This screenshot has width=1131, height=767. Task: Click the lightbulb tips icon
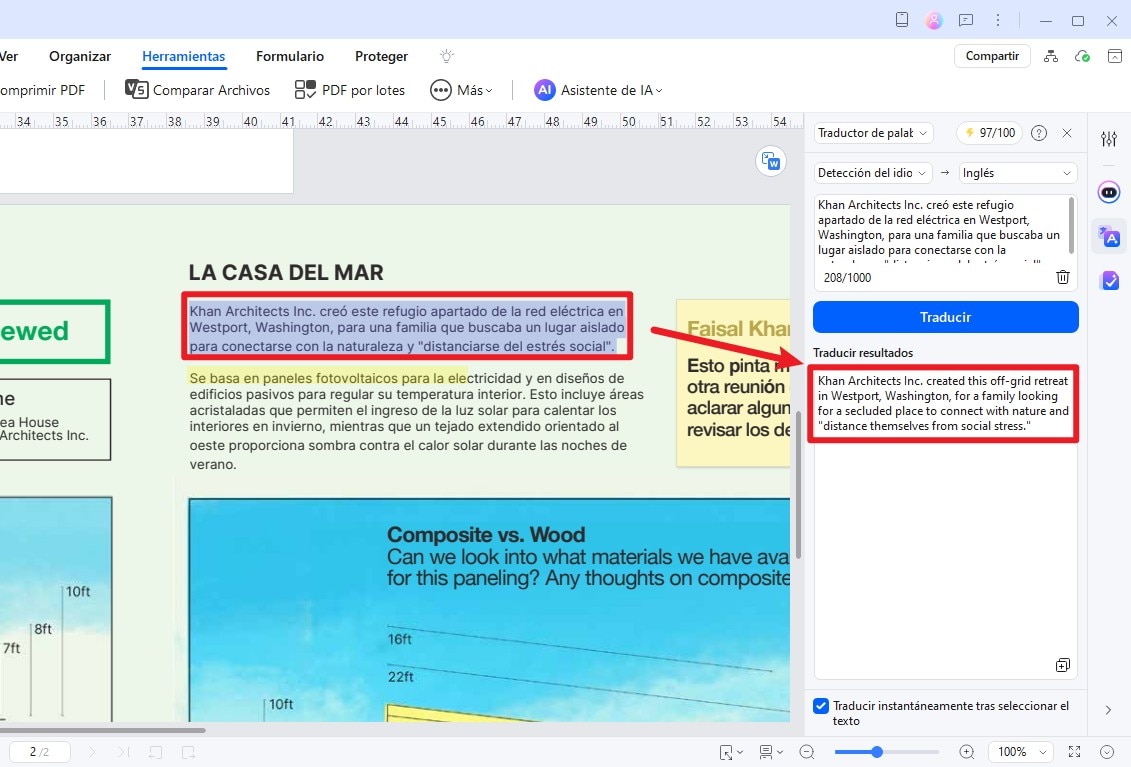point(446,56)
